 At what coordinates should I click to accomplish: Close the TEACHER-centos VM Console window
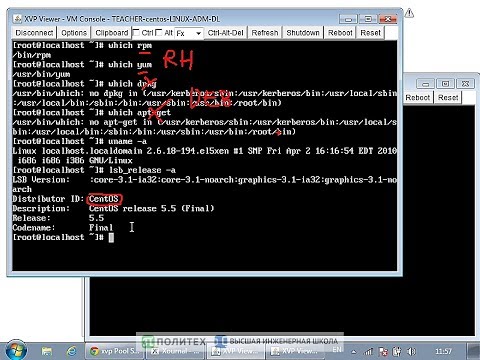coord(388,19)
